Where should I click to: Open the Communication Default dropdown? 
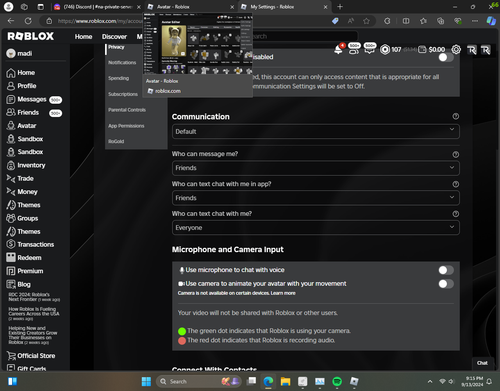(x=316, y=132)
